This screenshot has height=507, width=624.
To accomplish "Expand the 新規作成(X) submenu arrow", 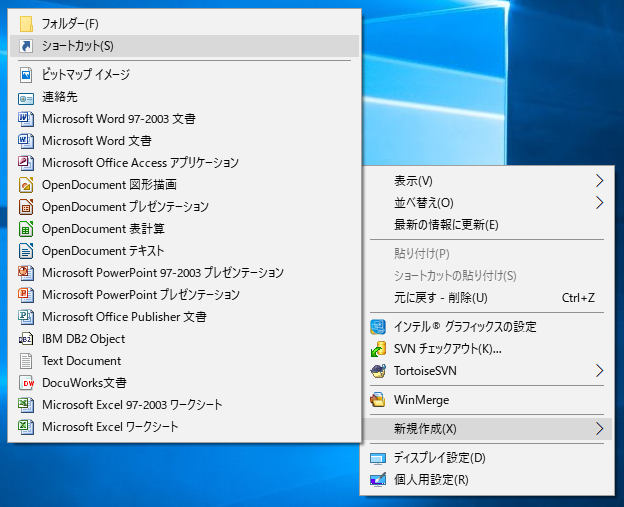I will coord(600,429).
